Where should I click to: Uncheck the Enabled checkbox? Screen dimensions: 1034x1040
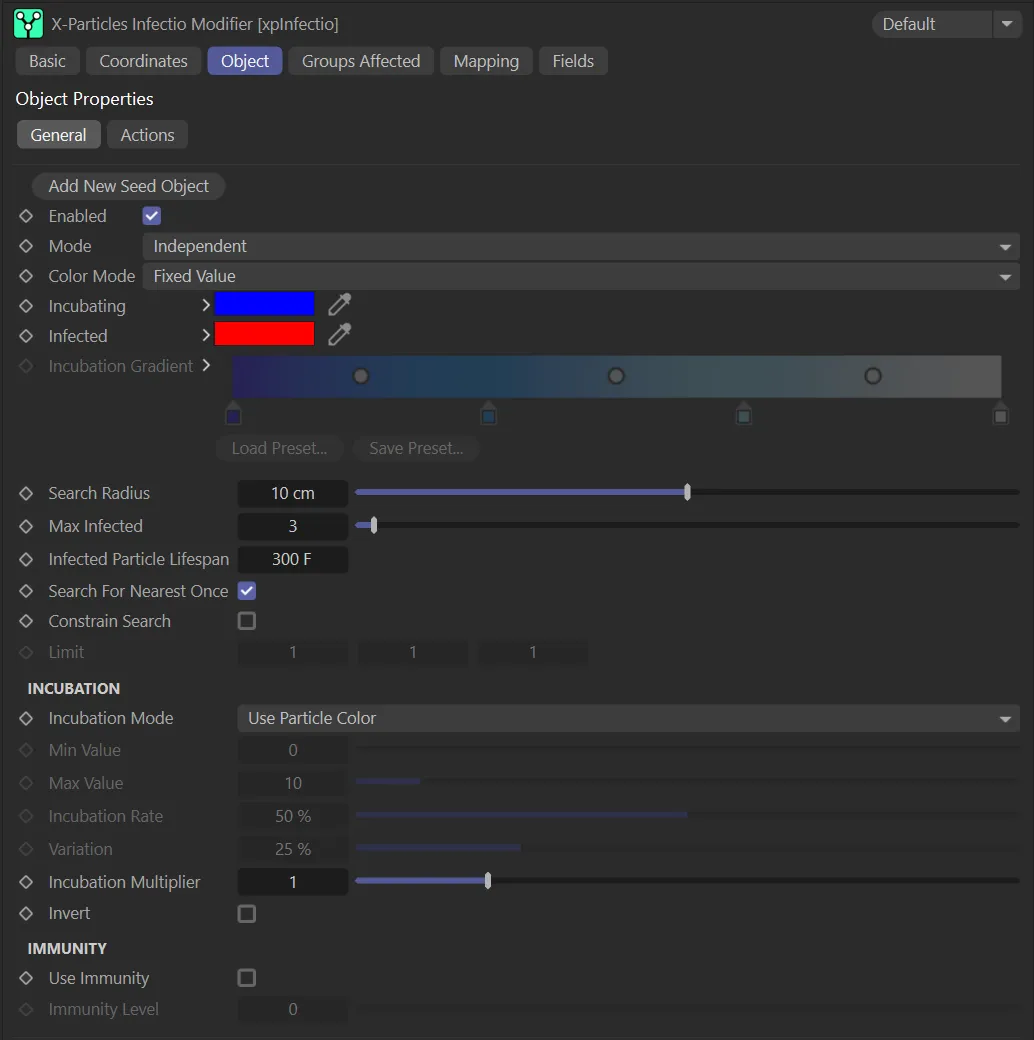(152, 216)
